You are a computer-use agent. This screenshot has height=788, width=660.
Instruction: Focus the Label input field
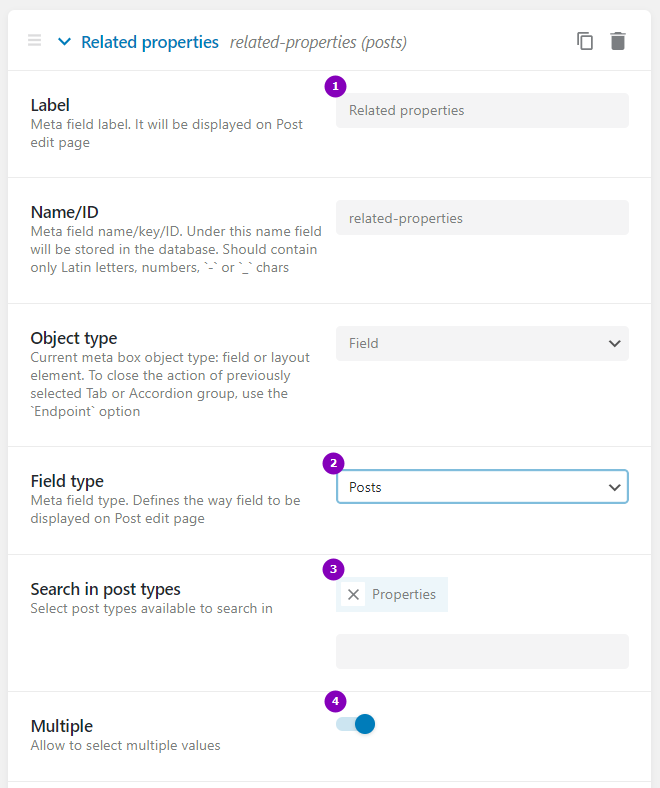(x=482, y=110)
